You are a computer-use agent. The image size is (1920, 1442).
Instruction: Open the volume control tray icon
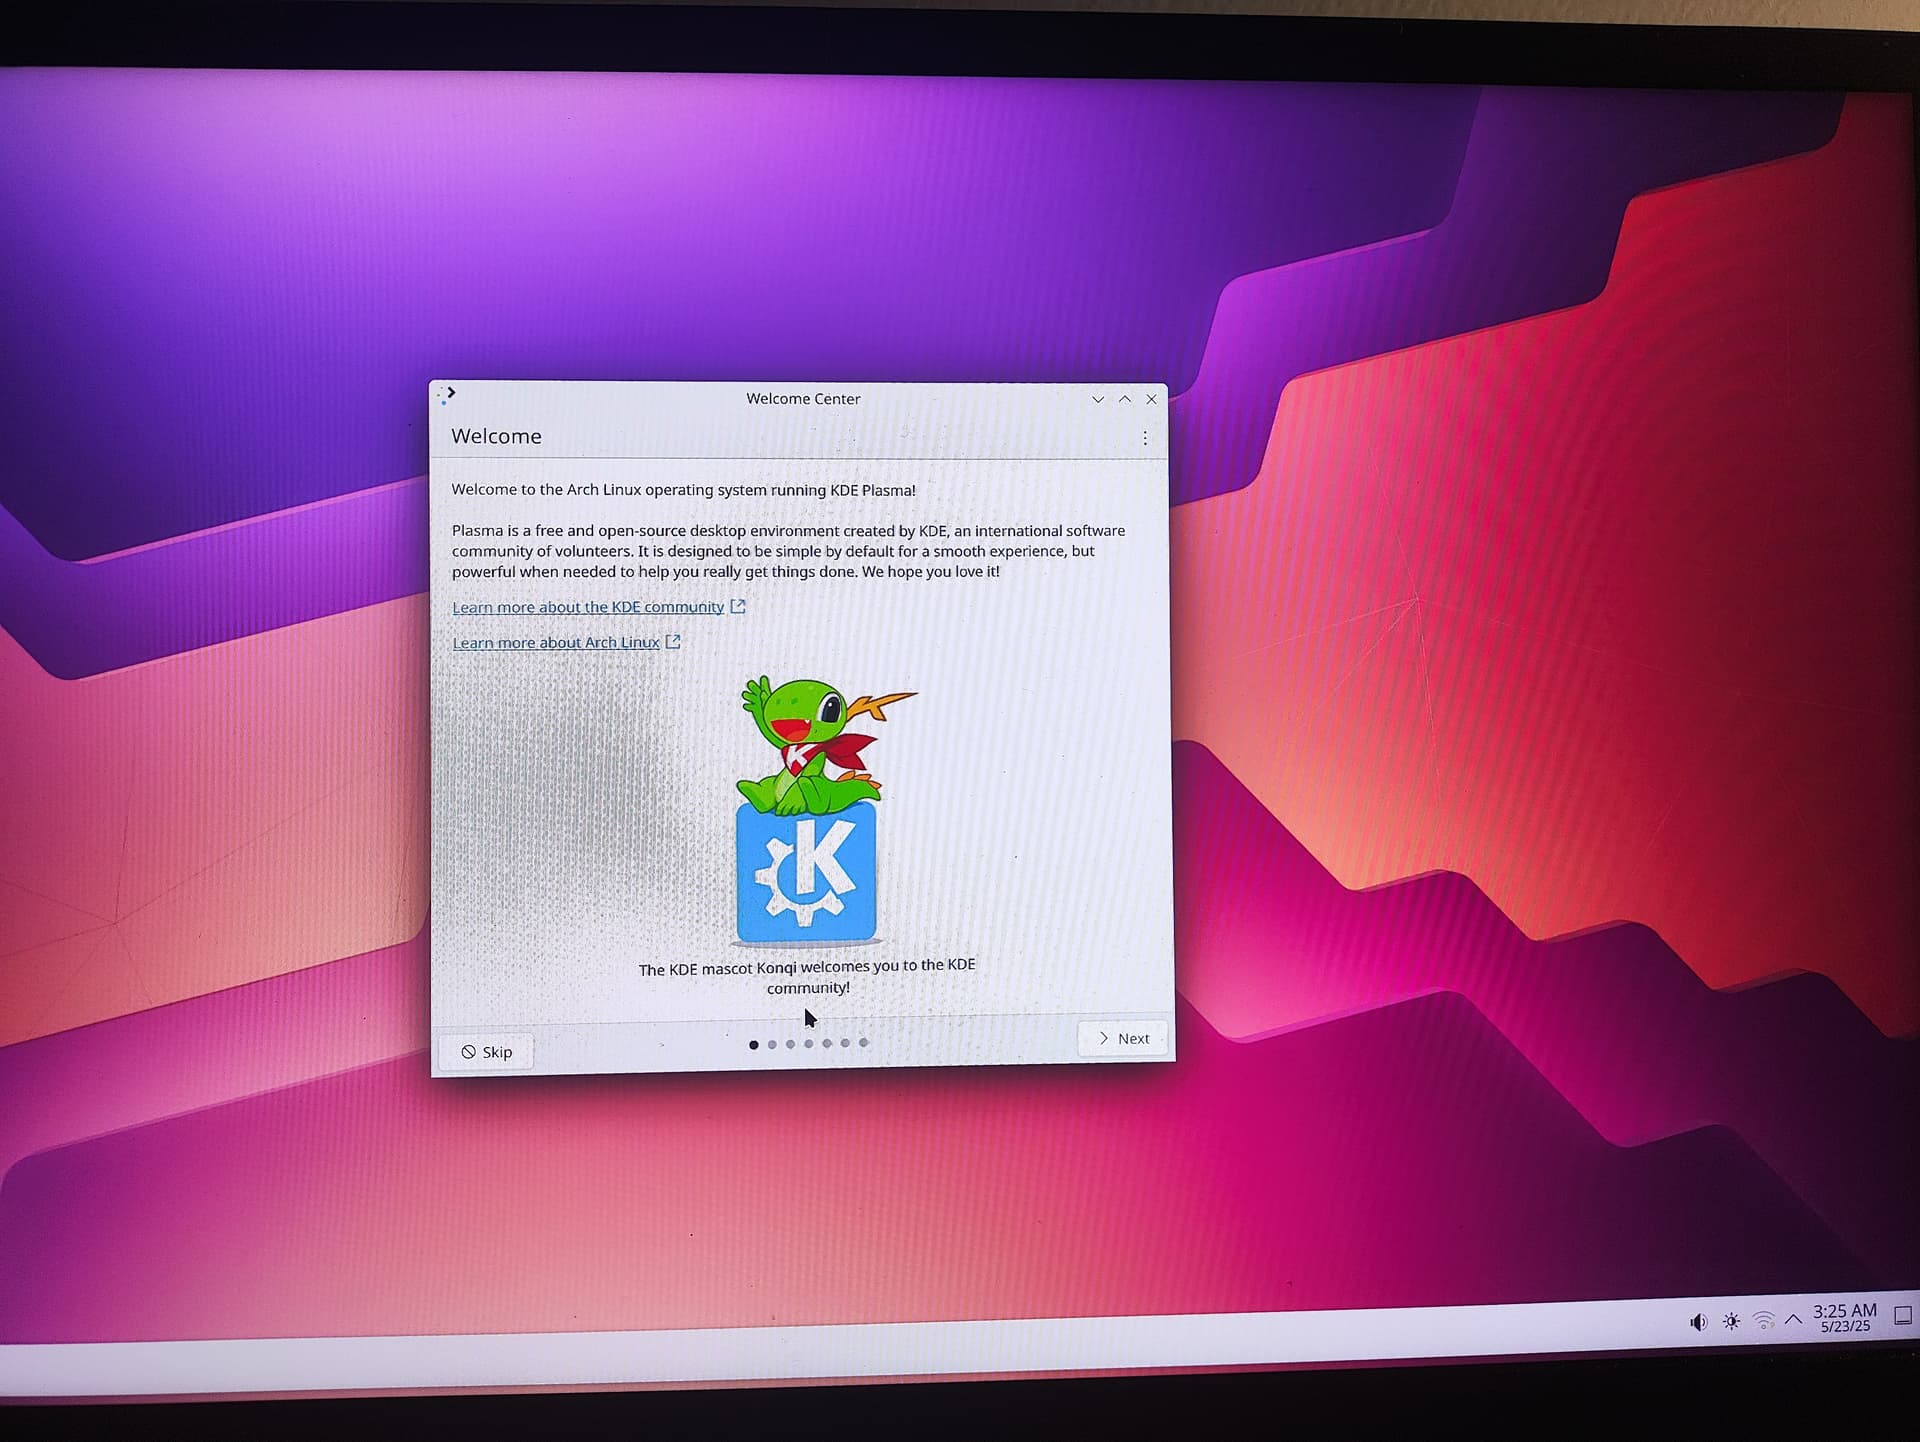(1698, 1322)
